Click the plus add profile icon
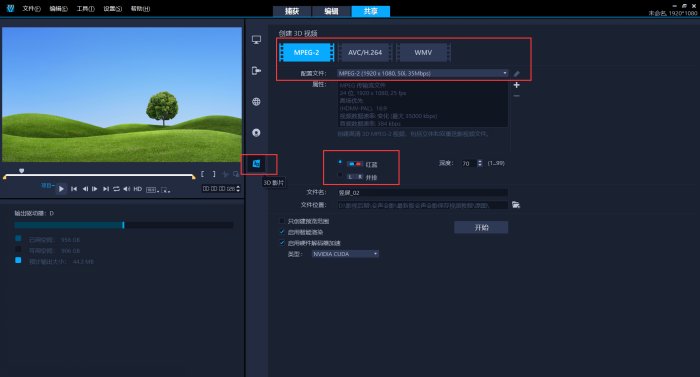This screenshot has width=700, height=377. (517, 85)
